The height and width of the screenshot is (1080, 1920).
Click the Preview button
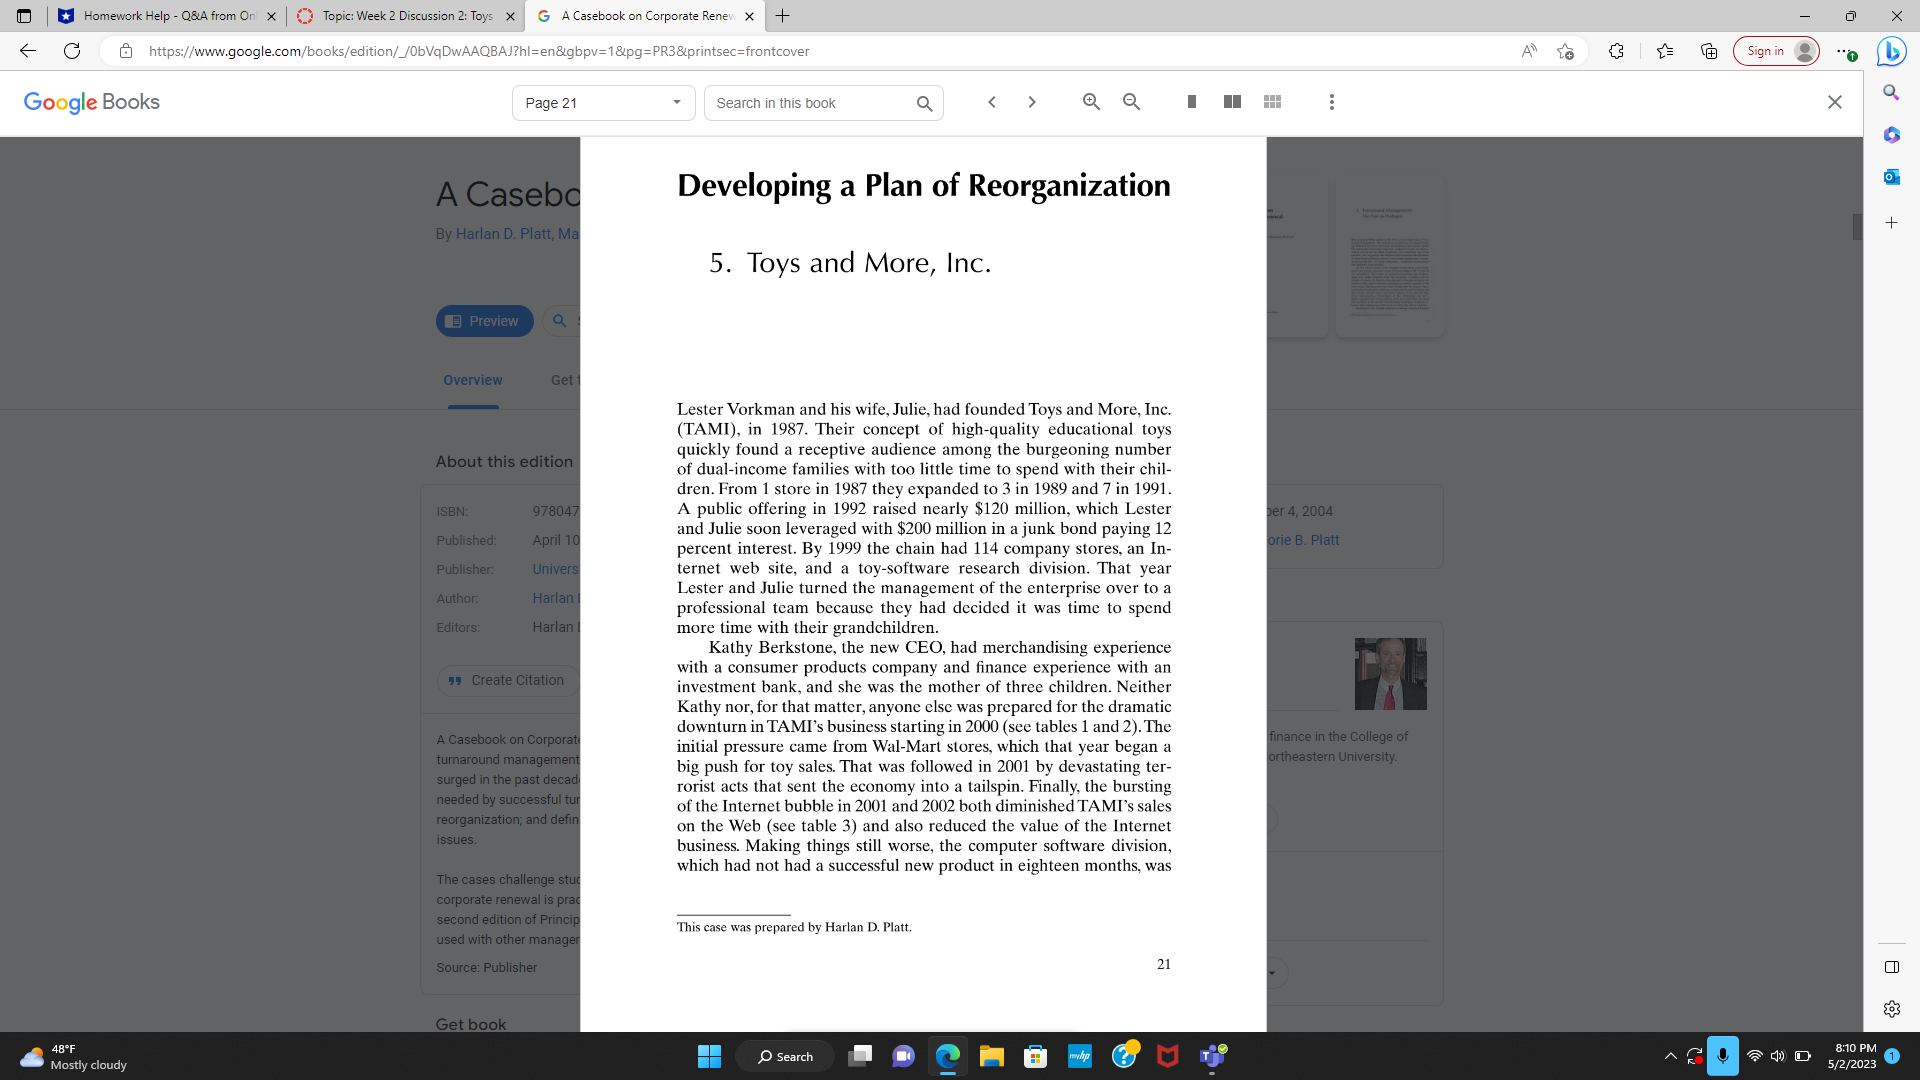(x=484, y=321)
